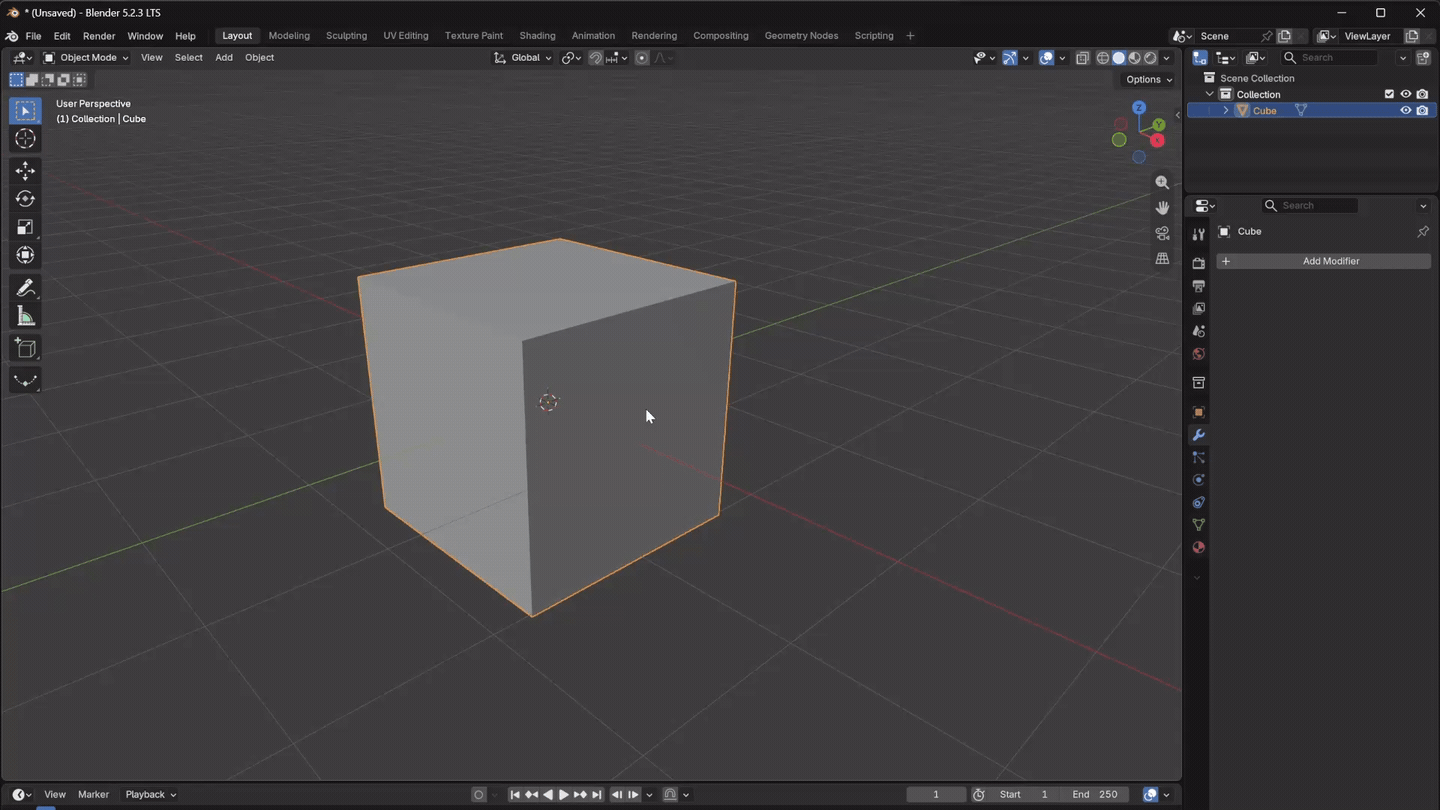Activate the Scale tool
The height and width of the screenshot is (810, 1440).
coord(25,228)
